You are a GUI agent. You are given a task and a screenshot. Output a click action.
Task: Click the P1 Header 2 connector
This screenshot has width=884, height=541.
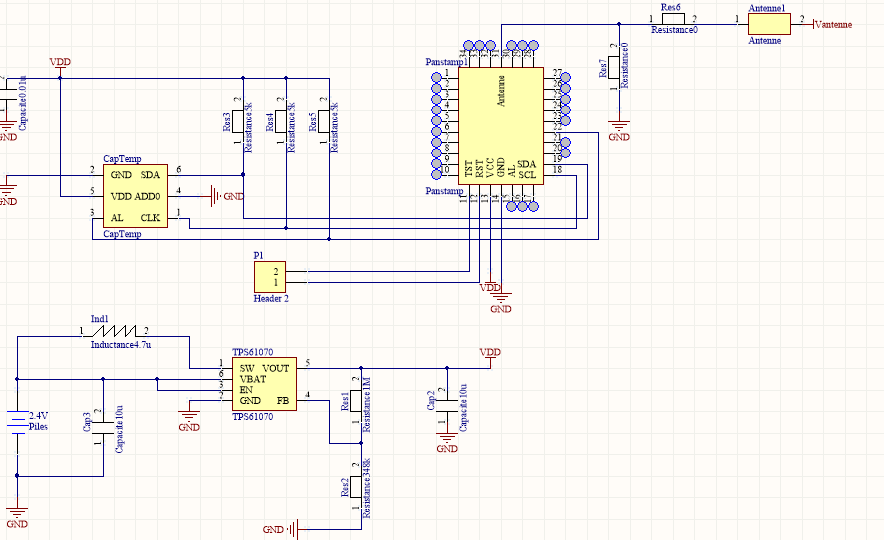click(x=272, y=276)
